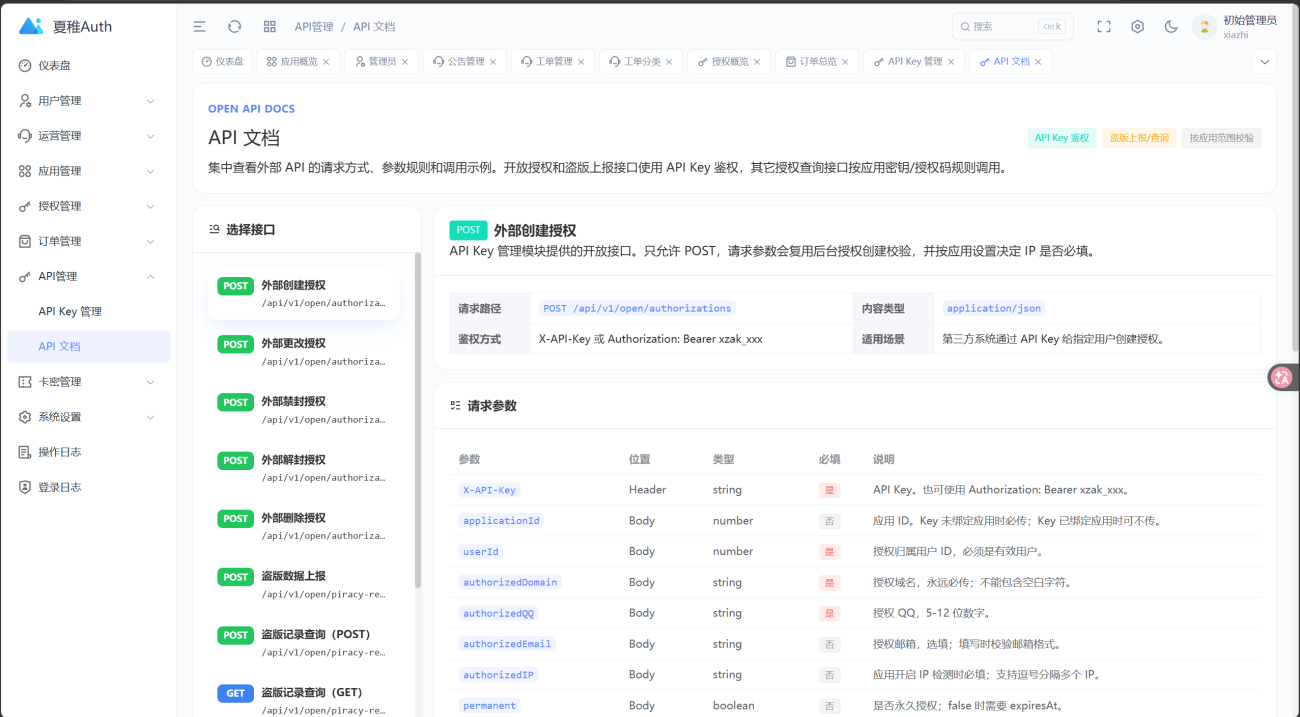Open API Key 管理 in sidebar
This screenshot has width=1300, height=717.
coord(88,312)
